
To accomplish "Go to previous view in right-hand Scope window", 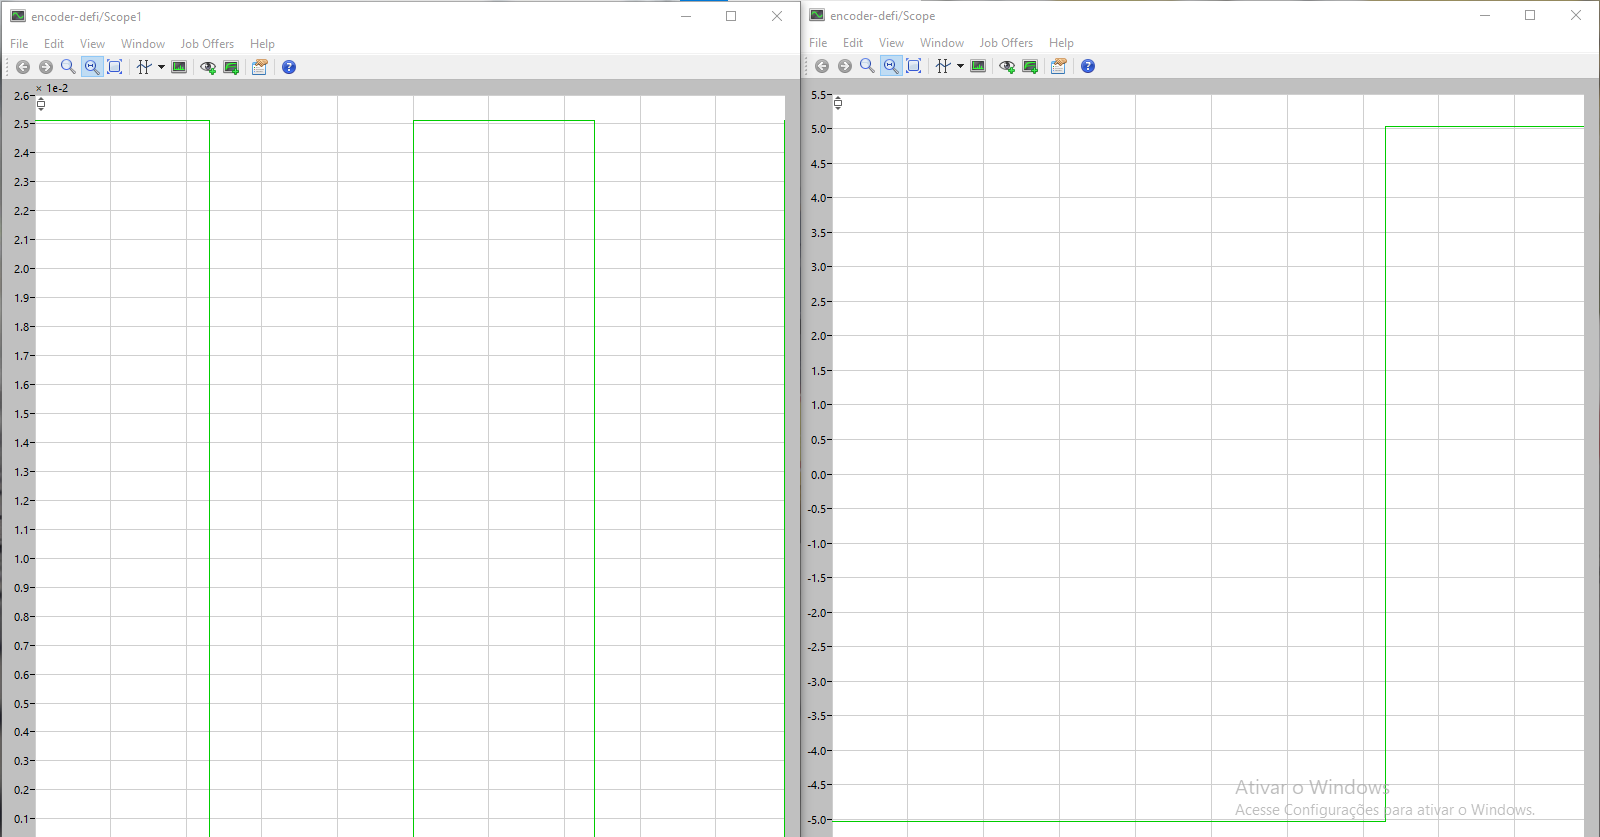I will 822,66.
